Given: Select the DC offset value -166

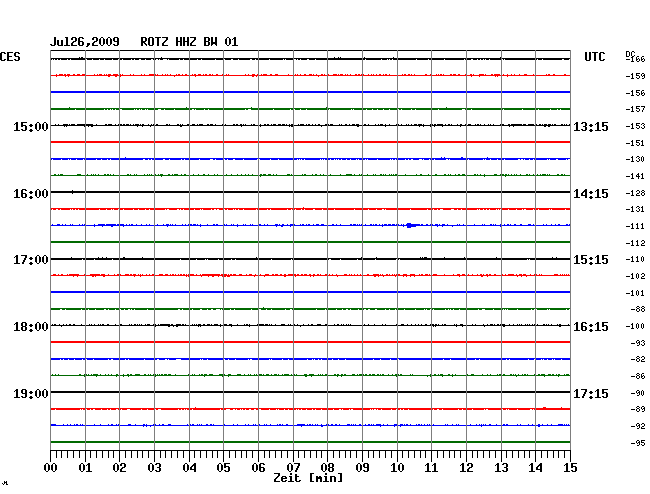Looking at the screenshot, I should click(635, 59).
